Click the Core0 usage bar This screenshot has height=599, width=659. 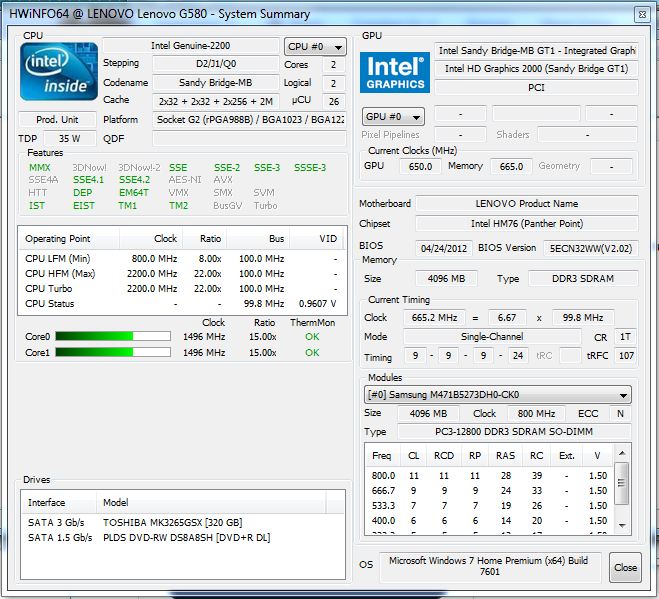[x=113, y=336]
